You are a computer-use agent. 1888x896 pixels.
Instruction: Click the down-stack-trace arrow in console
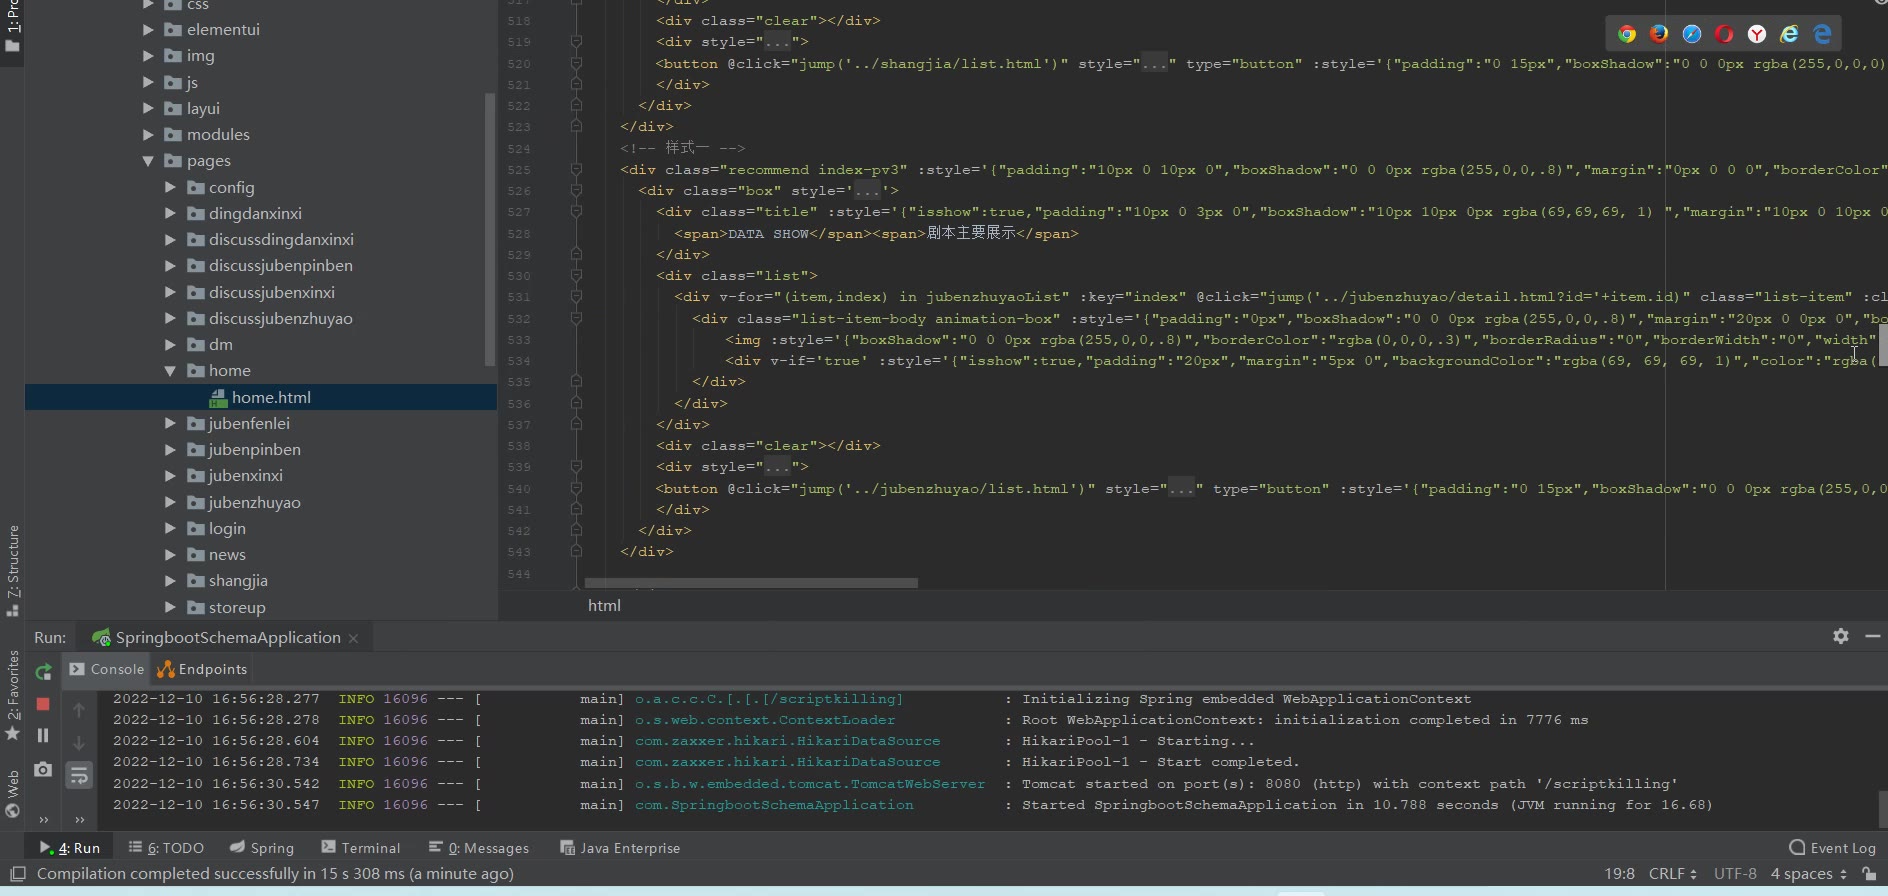(79, 743)
